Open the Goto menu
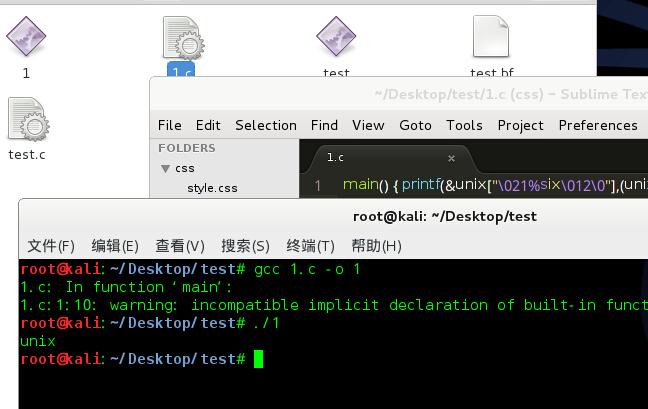 click(415, 125)
